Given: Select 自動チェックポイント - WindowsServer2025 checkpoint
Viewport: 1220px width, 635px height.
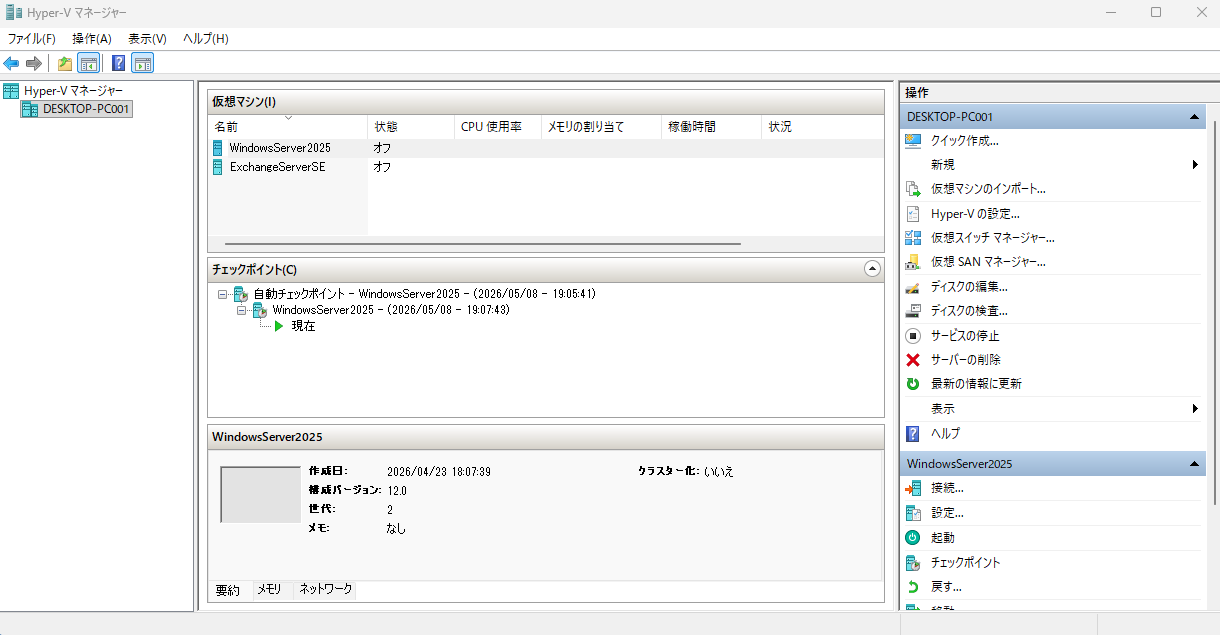Looking at the screenshot, I should [x=424, y=294].
